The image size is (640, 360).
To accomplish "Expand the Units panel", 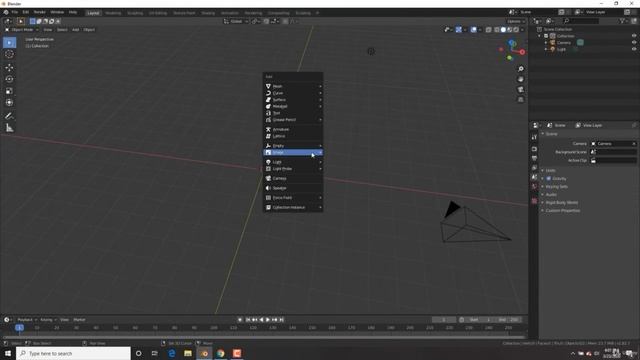I will (550, 170).
